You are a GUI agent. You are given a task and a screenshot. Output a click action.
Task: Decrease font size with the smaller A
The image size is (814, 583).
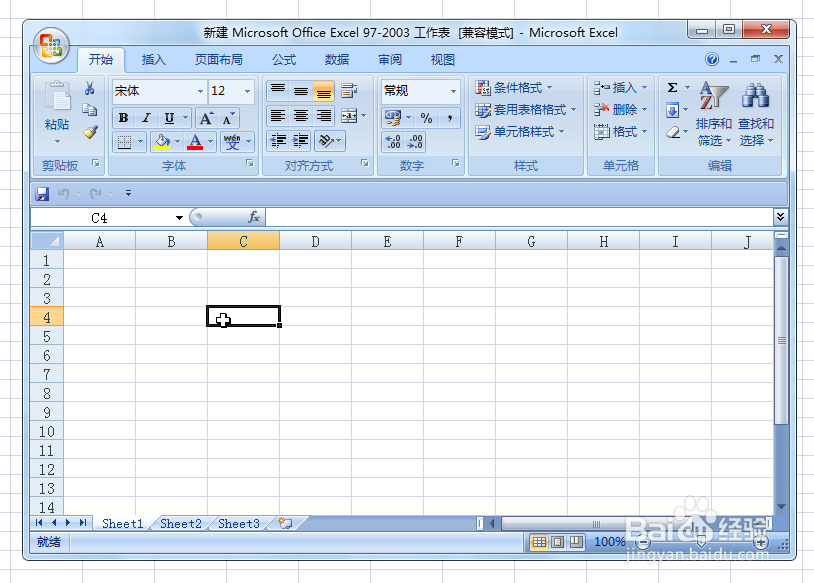(x=228, y=118)
